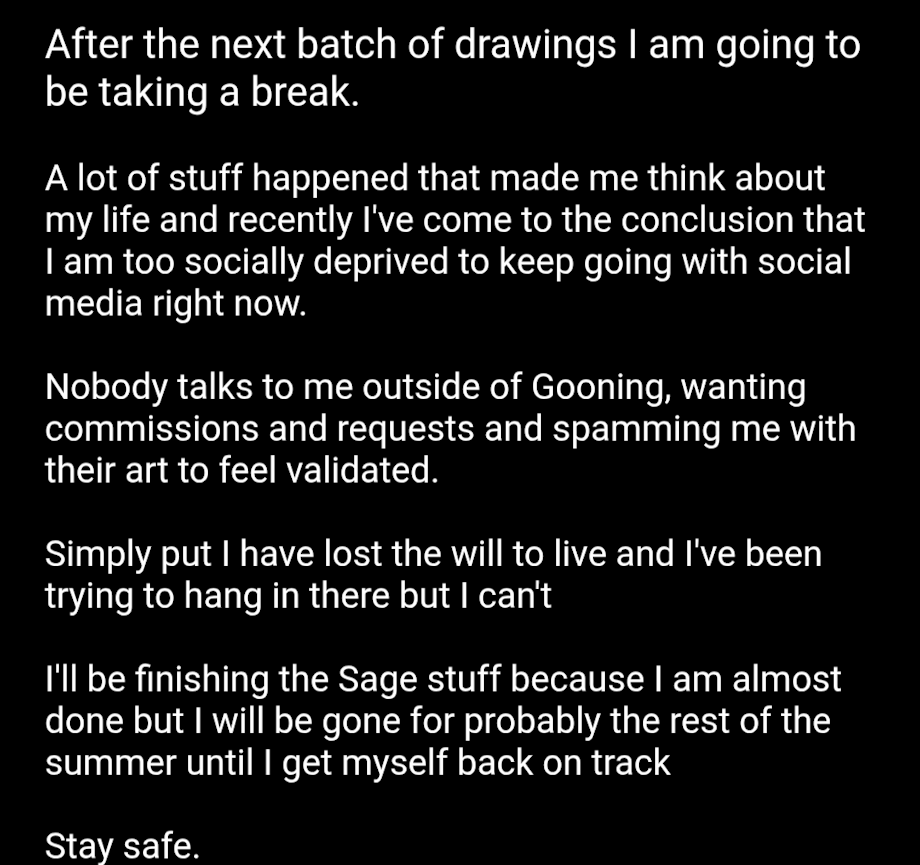This screenshot has height=865, width=920.
Task: Click the word "spamming"
Action: pyautogui.click(x=636, y=430)
